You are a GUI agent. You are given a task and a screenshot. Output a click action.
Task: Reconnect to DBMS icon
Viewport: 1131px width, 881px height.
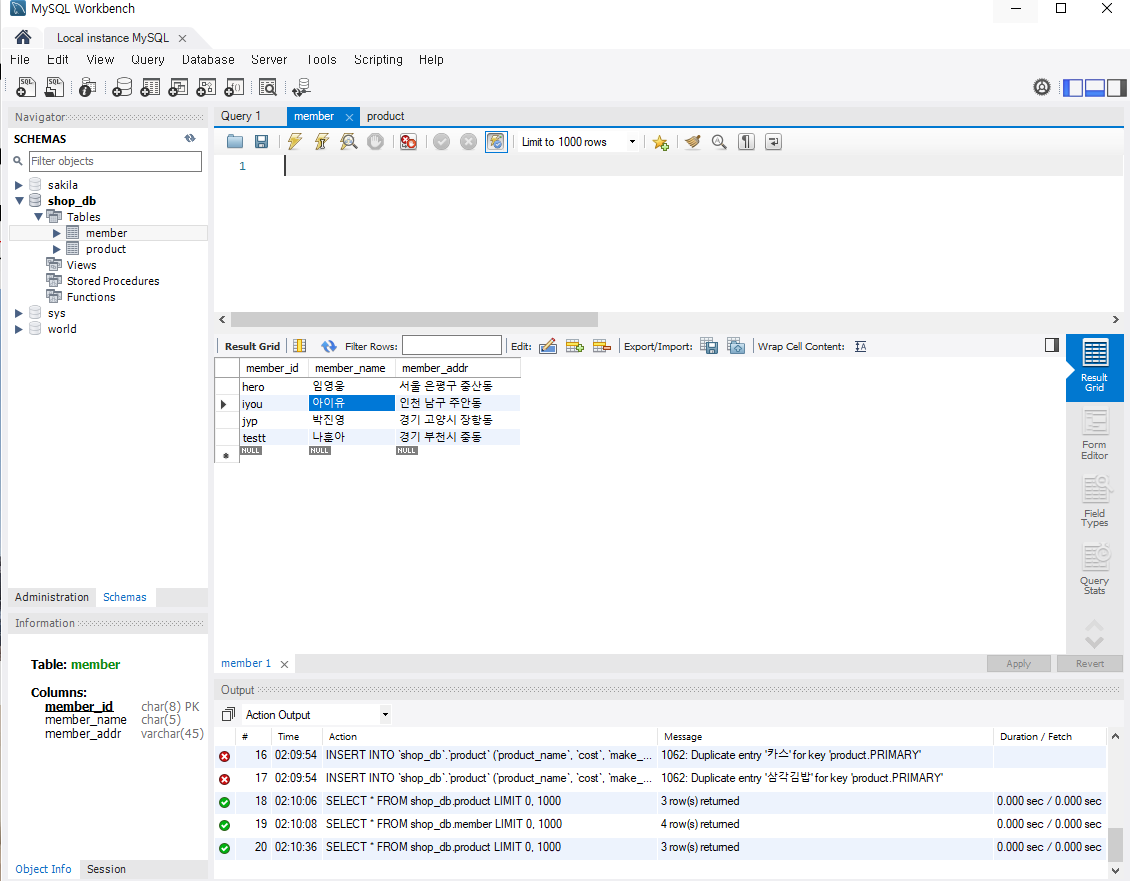pos(301,87)
